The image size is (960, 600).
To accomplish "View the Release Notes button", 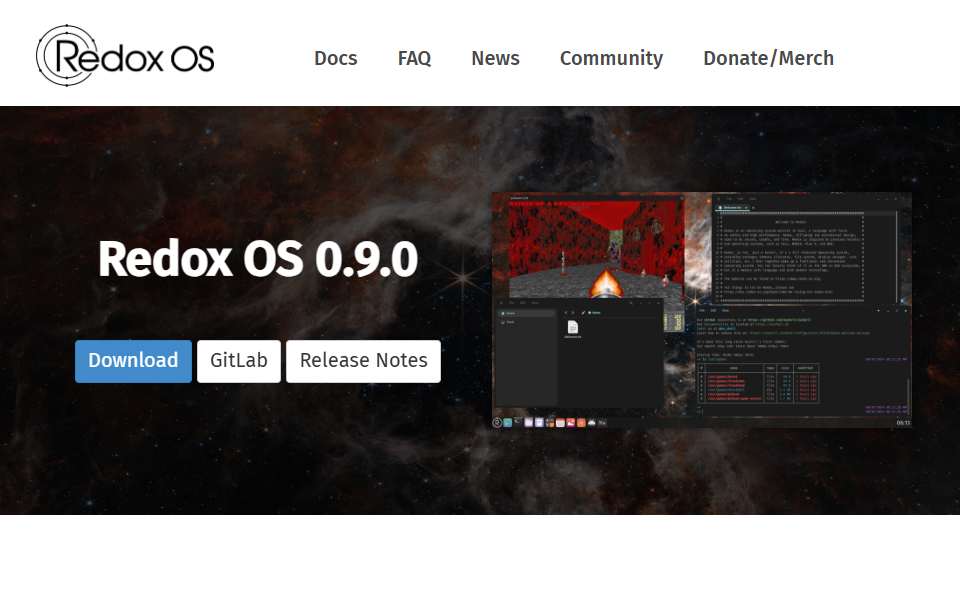I will click(x=364, y=361).
